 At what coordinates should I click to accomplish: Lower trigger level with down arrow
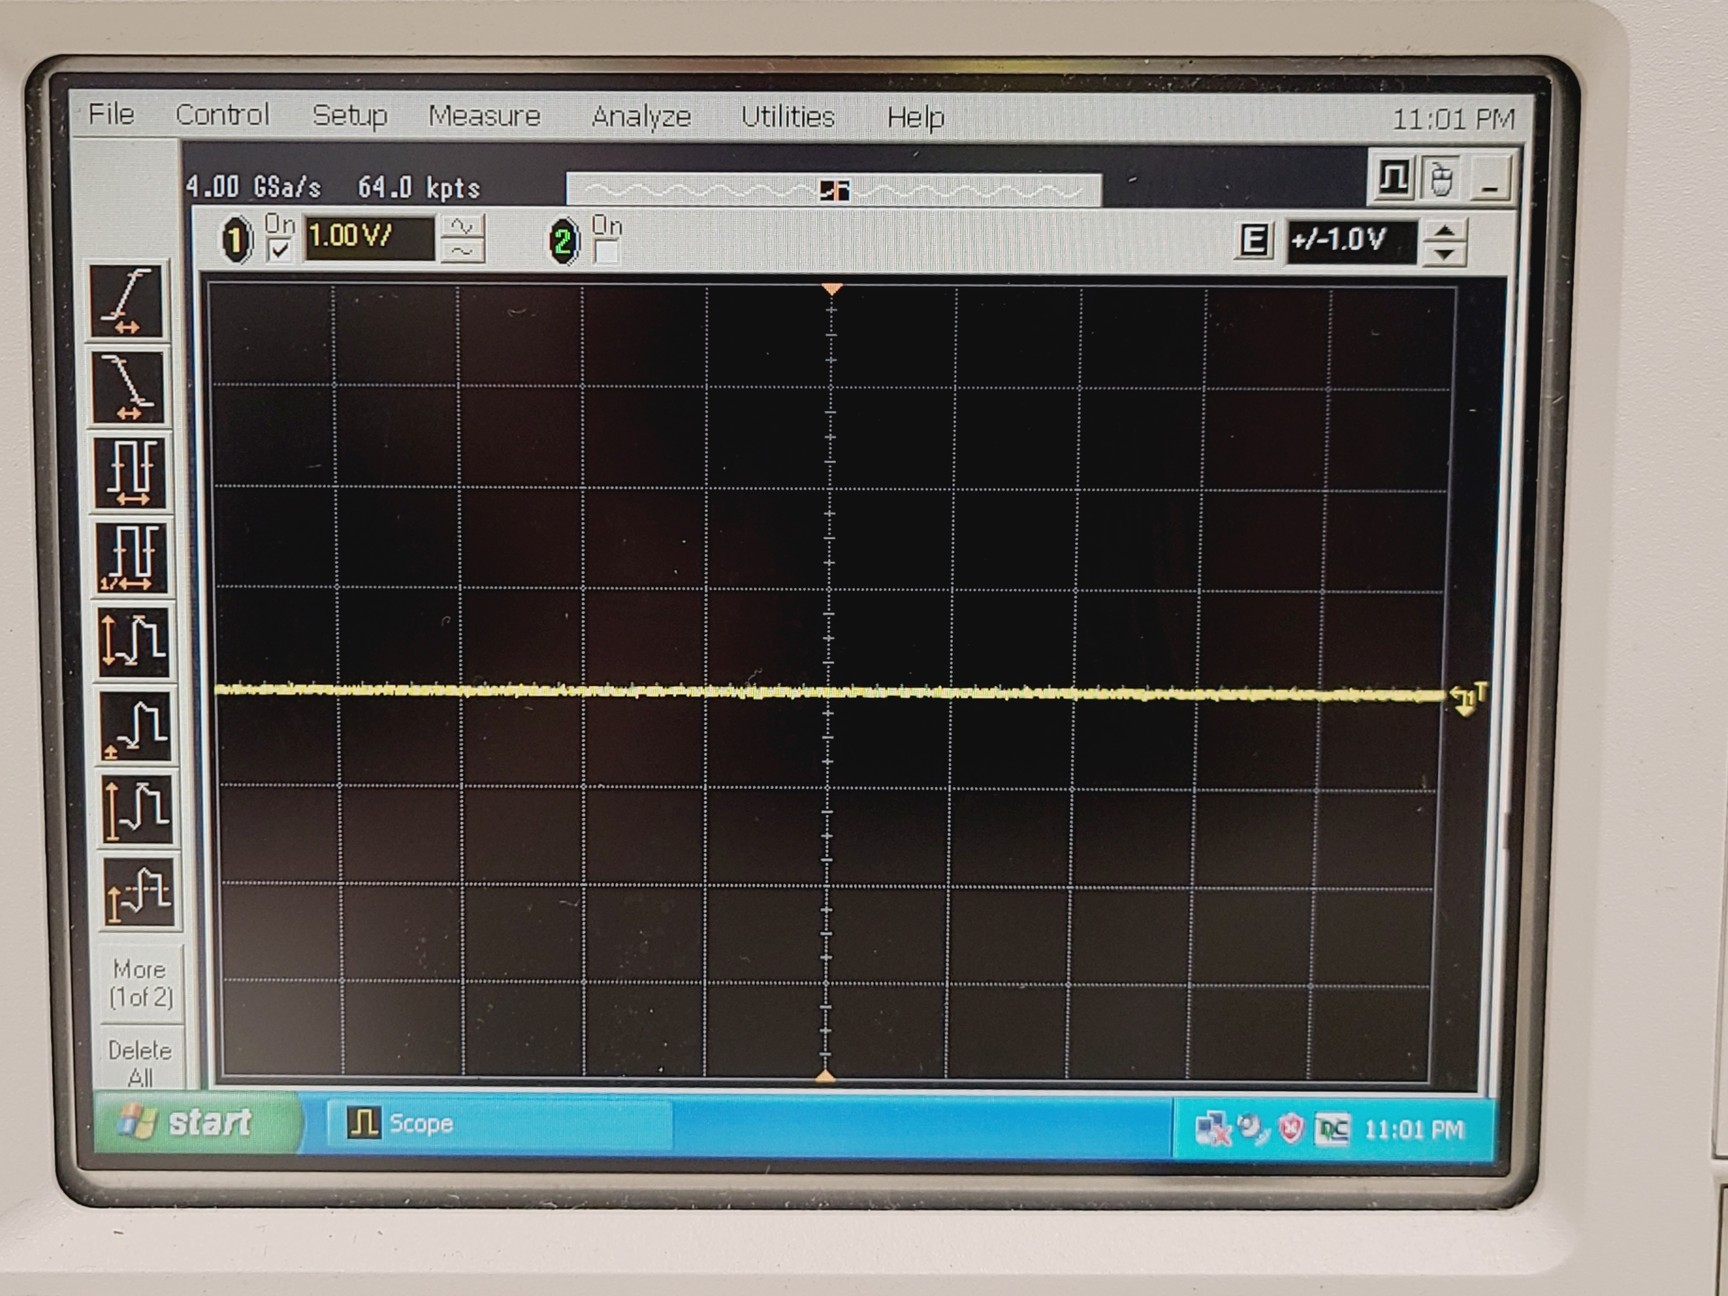[1444, 254]
